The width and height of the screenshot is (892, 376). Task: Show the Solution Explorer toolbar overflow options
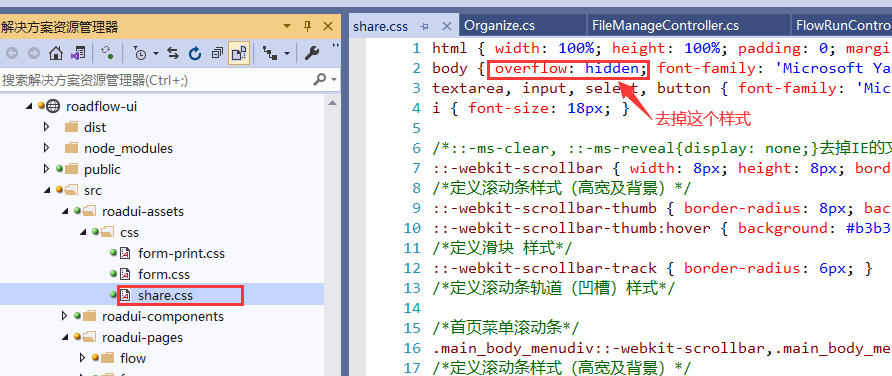coord(335,47)
